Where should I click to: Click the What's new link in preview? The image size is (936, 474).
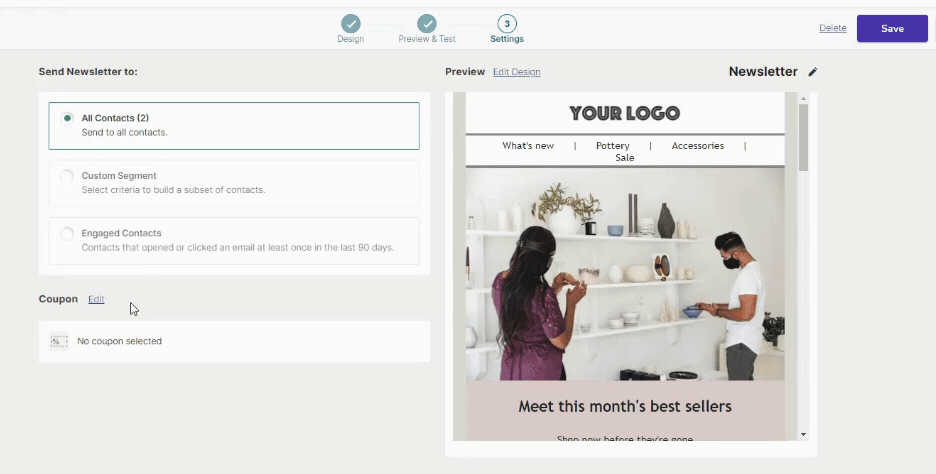528,146
